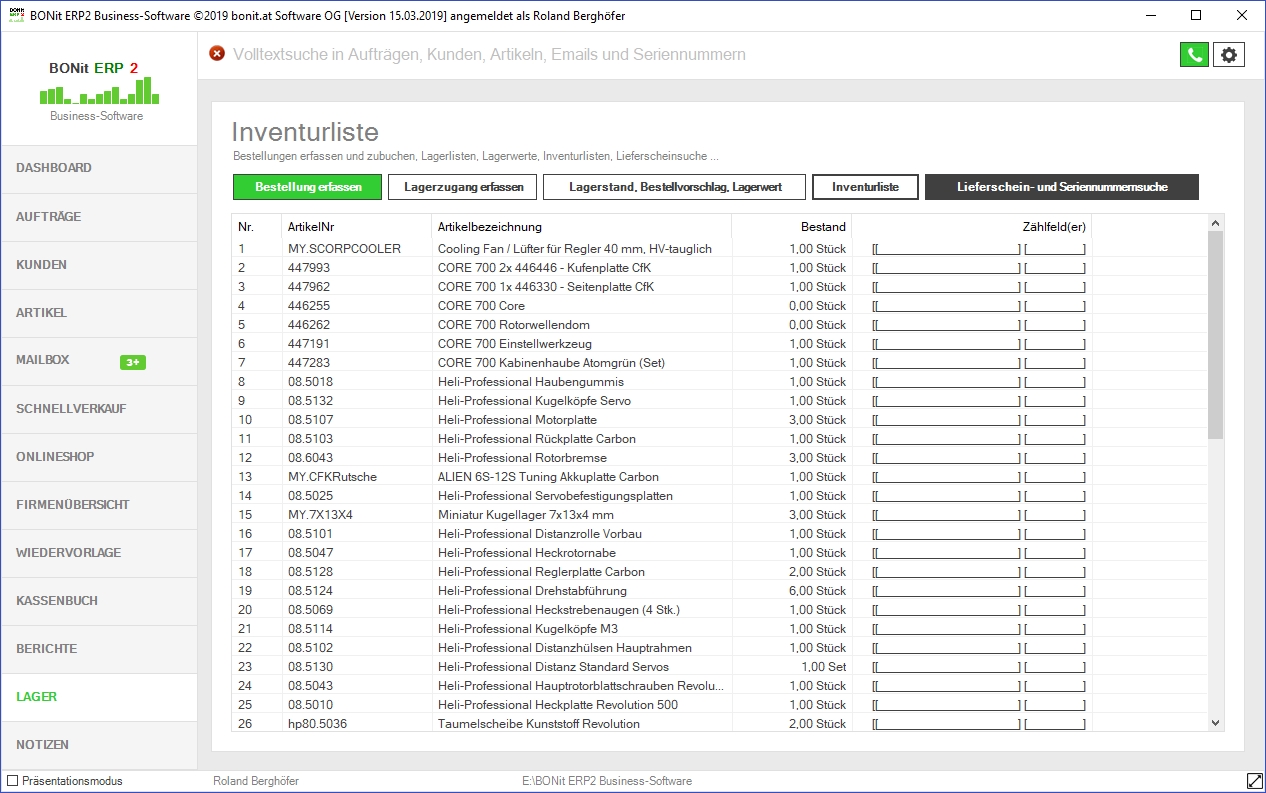Screen dimensions: 1266x793
Task: Click Heli-Professional Distanz Standard Servos
Action: tap(553, 667)
